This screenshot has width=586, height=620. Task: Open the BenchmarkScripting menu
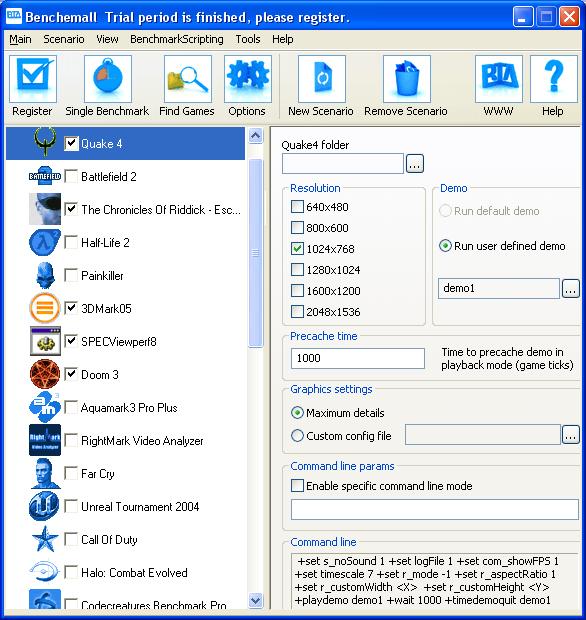click(177, 39)
